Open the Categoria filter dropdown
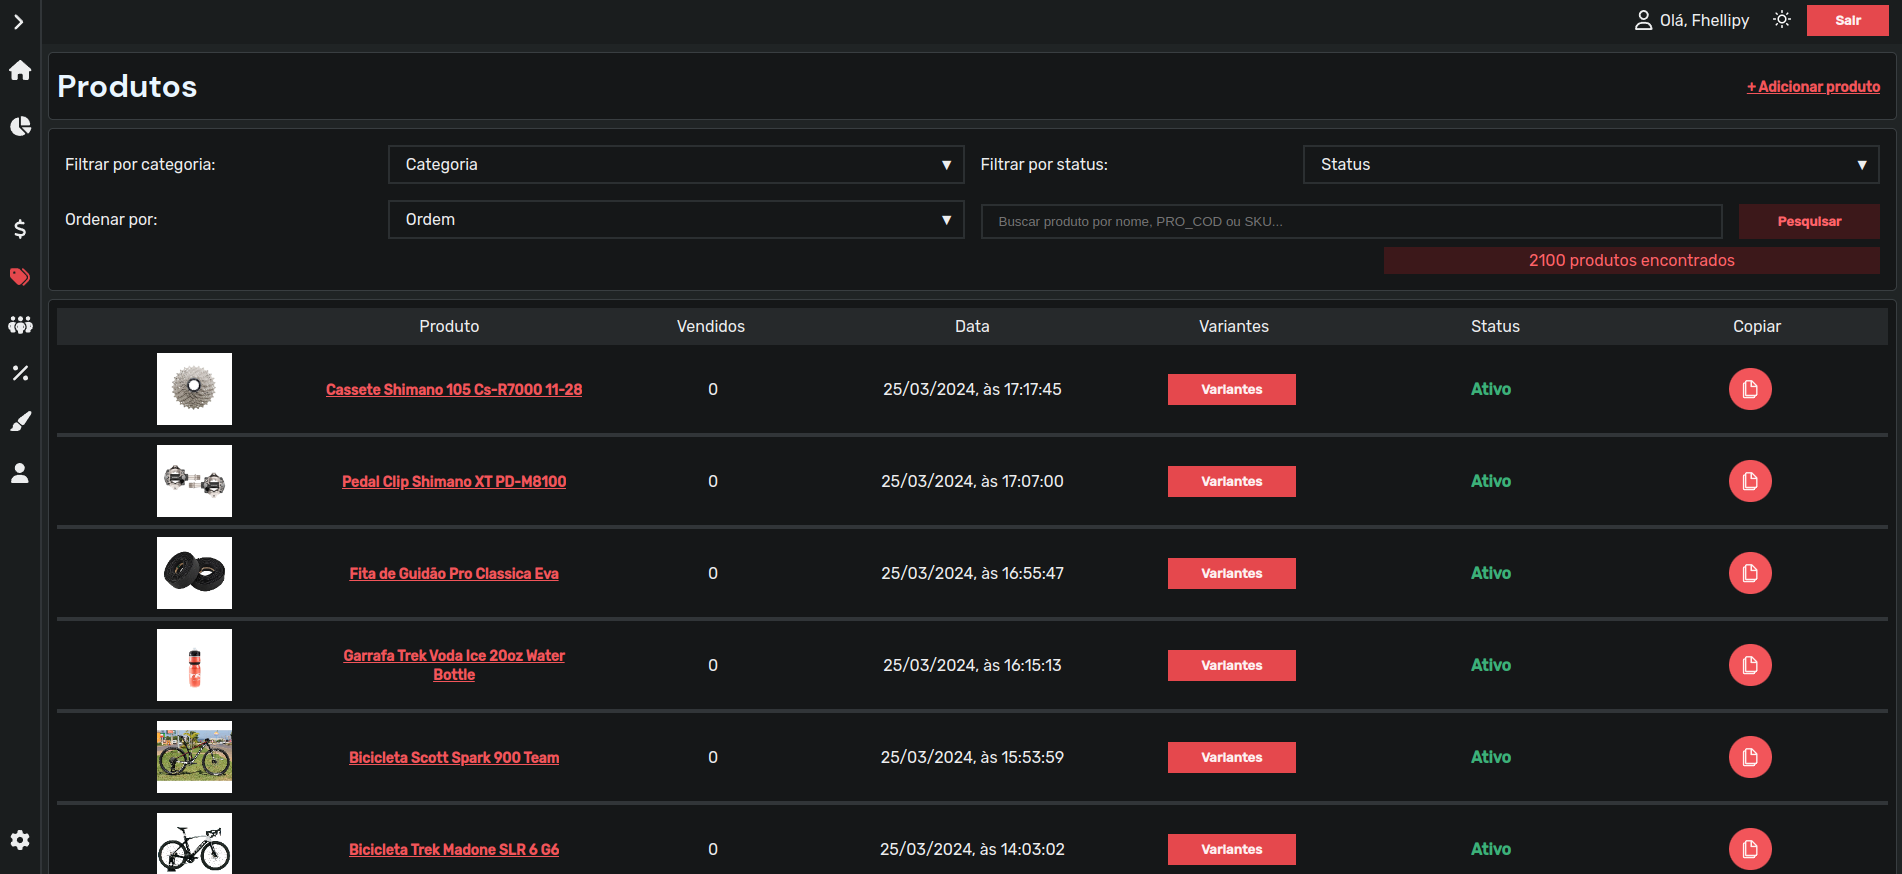The width and height of the screenshot is (1902, 874). [675, 165]
